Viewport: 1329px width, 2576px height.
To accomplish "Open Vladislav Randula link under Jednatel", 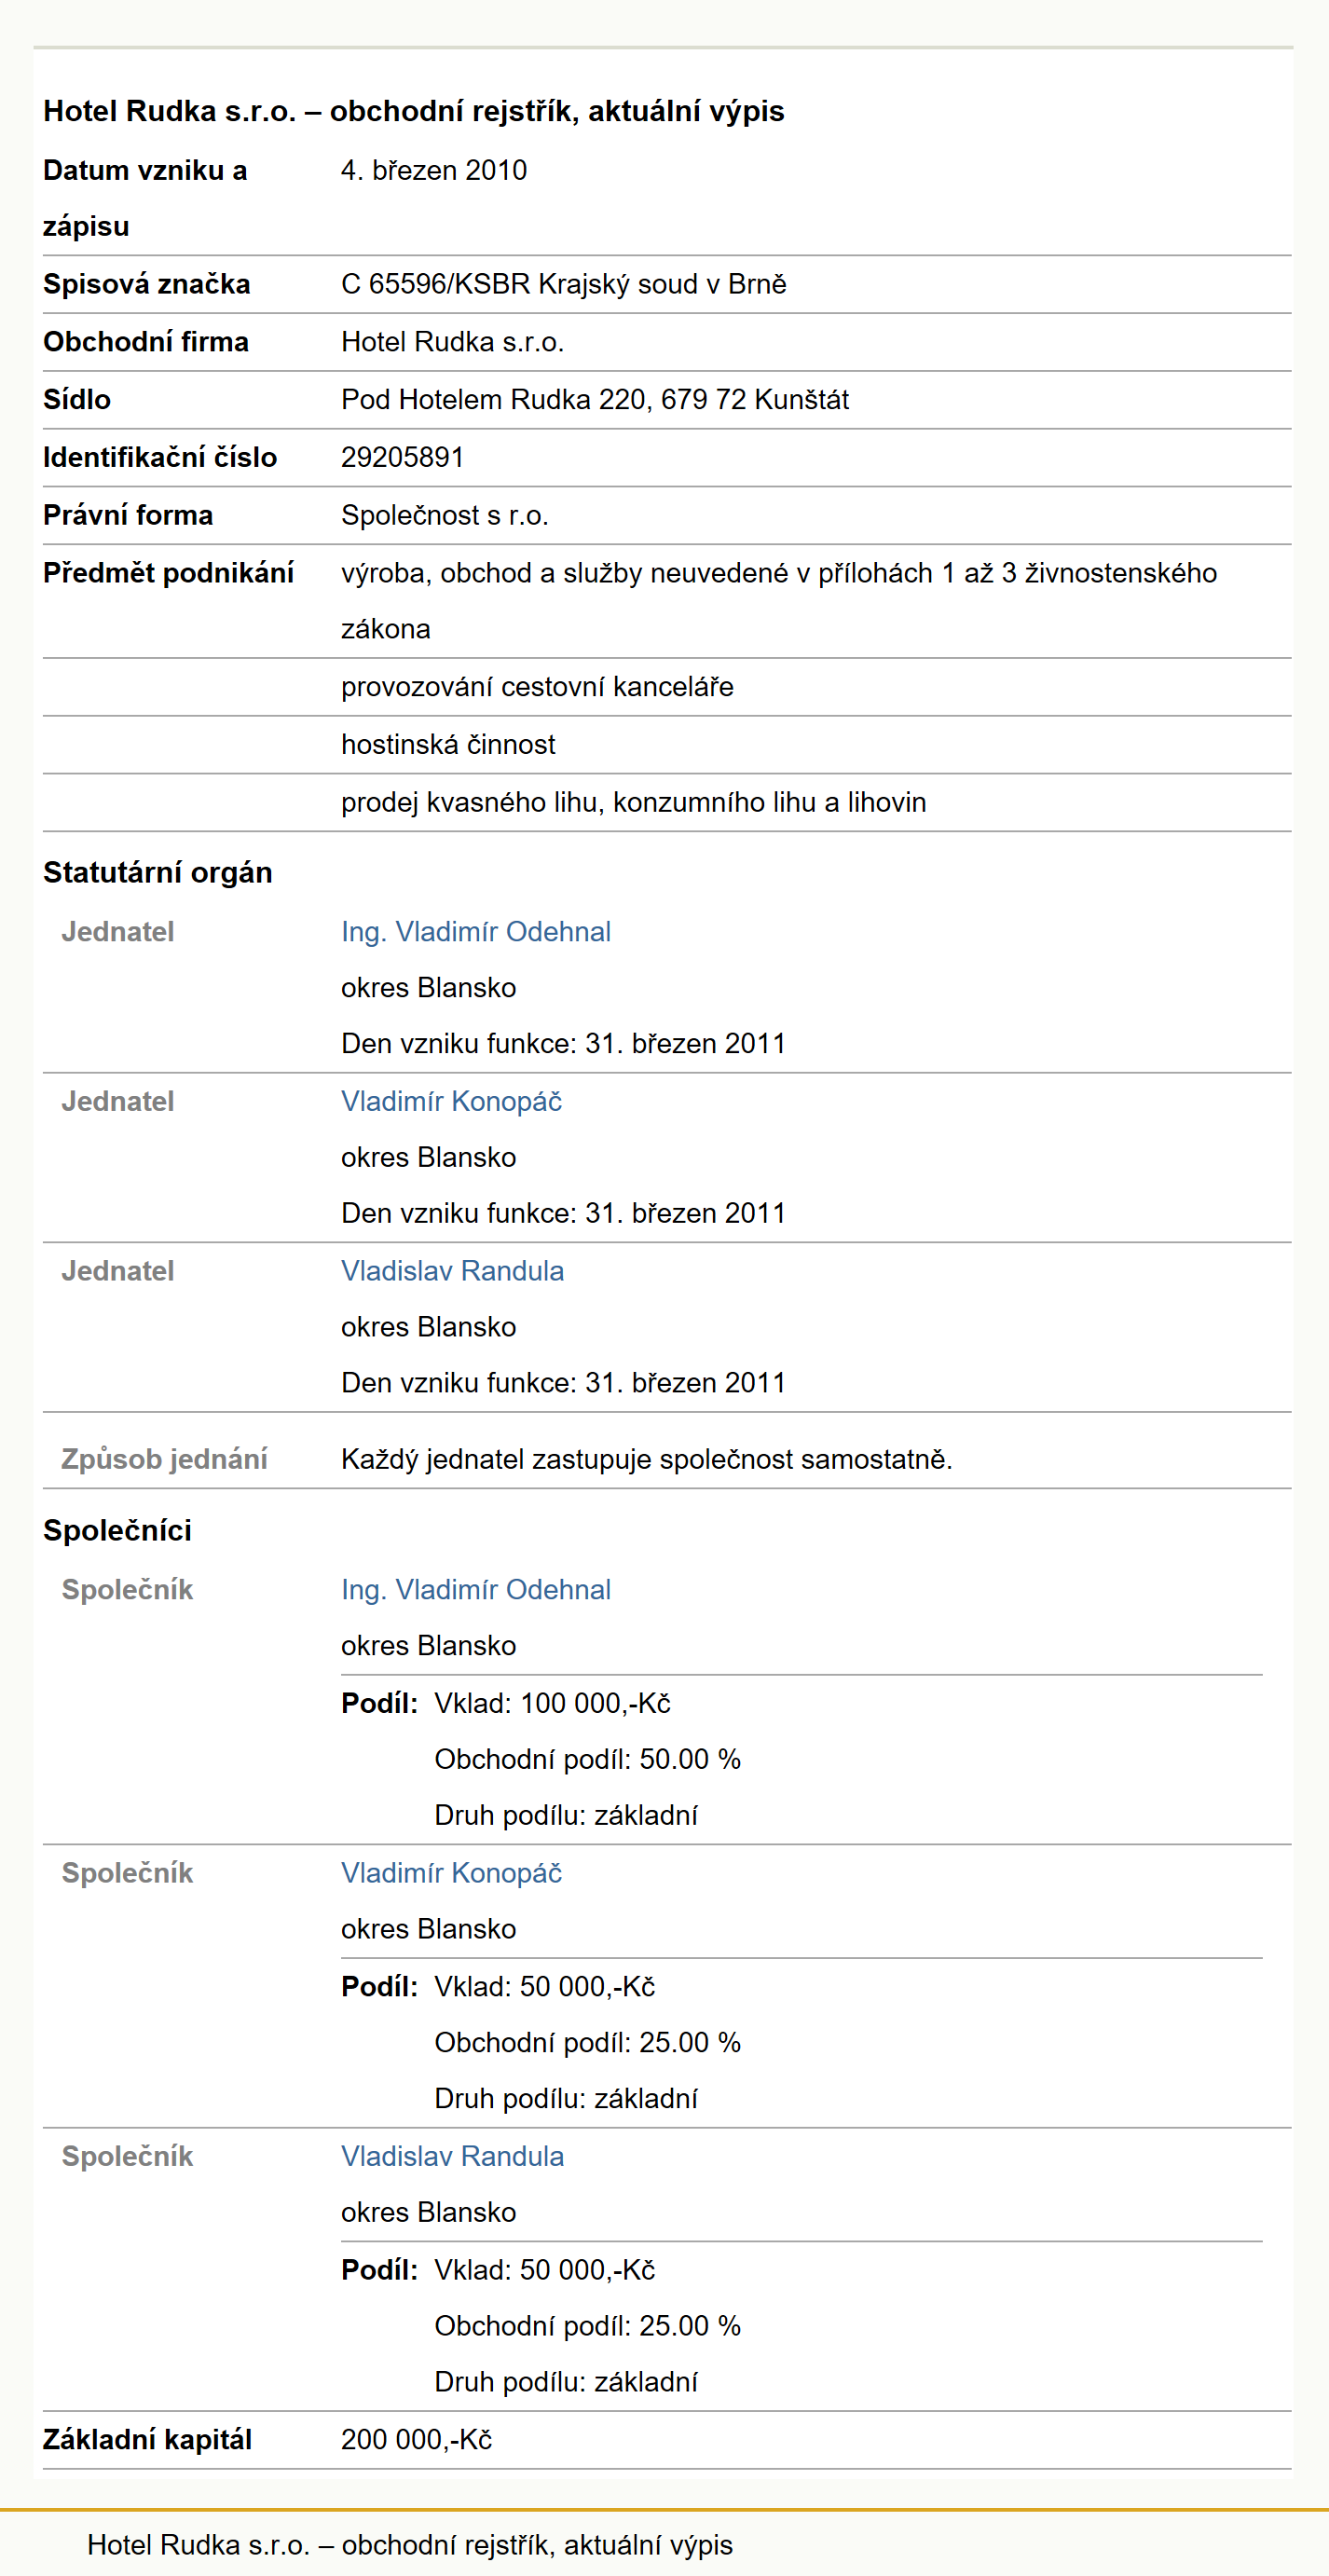I will (452, 1271).
